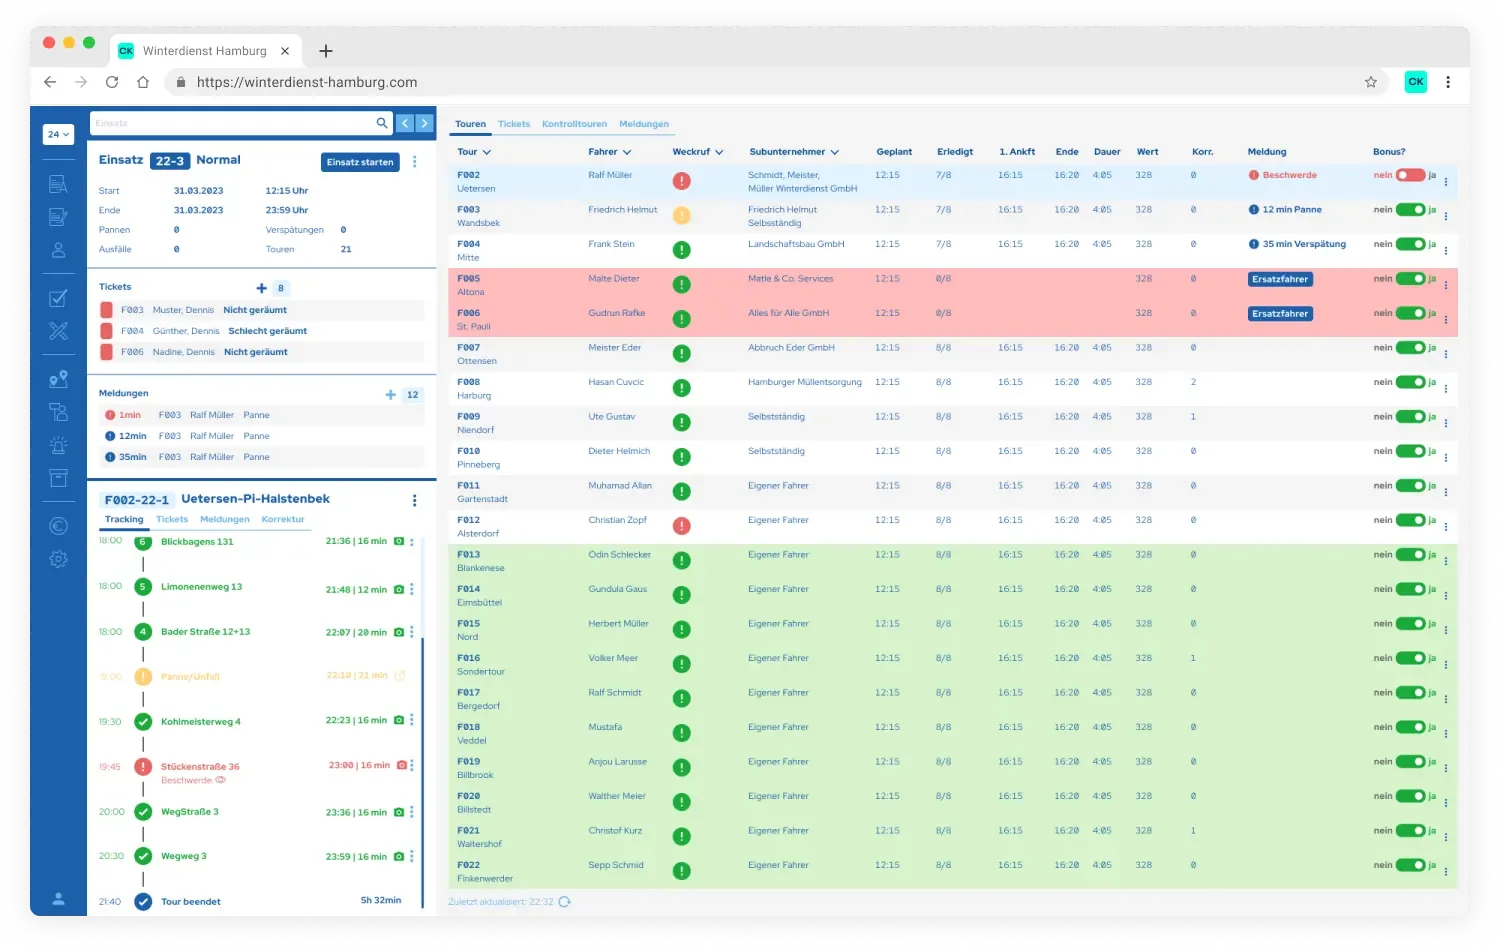Open kebab menu for F002-22-1 tour panel
Screen dimensions: 1500x950
(415, 500)
